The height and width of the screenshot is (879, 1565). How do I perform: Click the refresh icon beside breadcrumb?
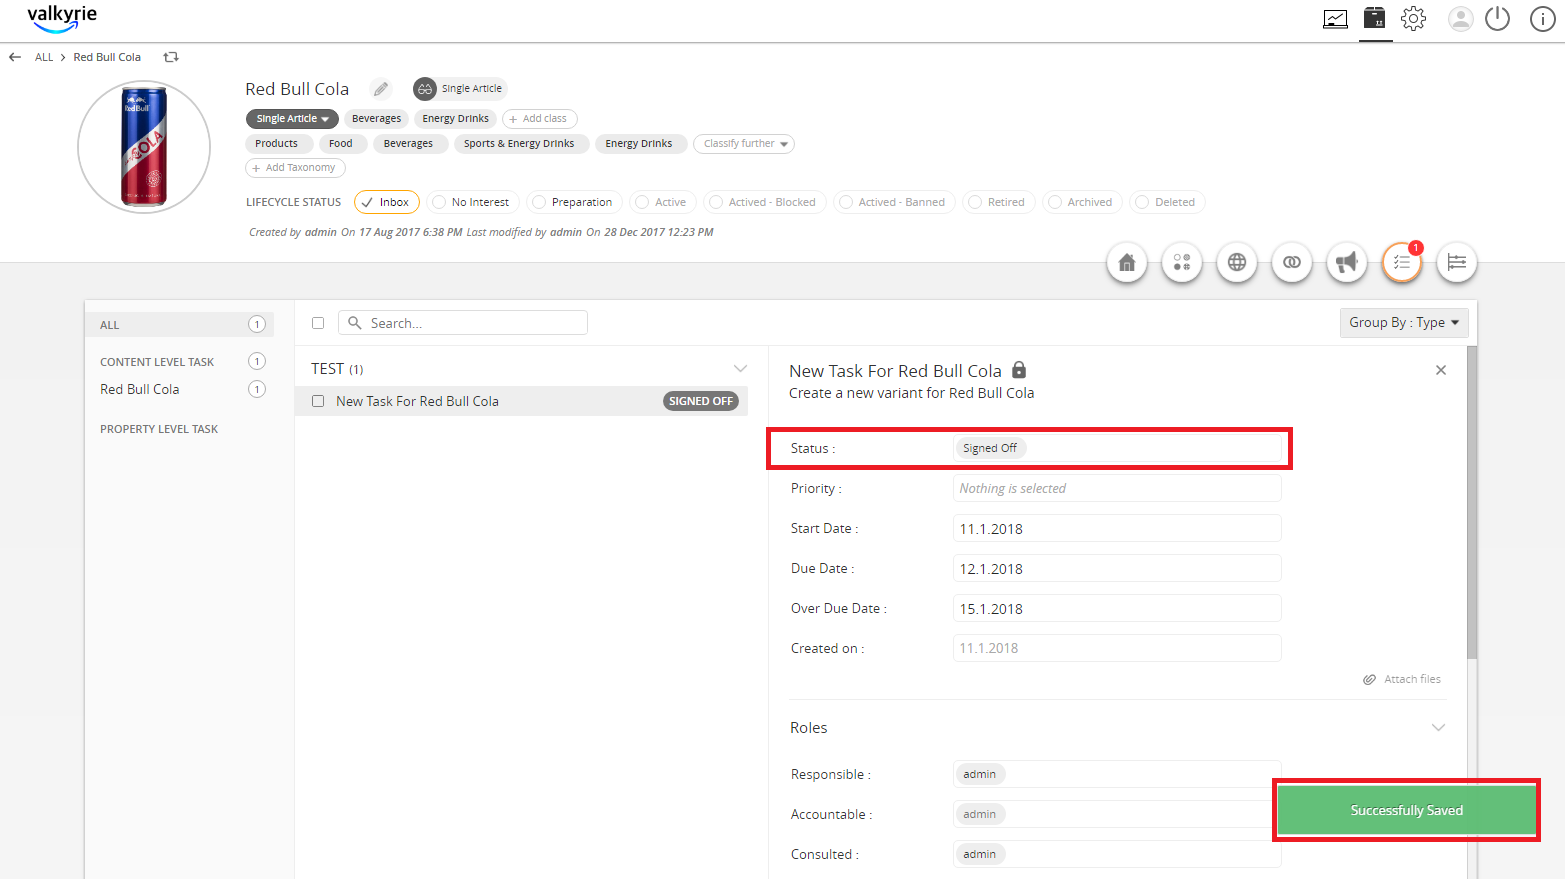tap(171, 57)
